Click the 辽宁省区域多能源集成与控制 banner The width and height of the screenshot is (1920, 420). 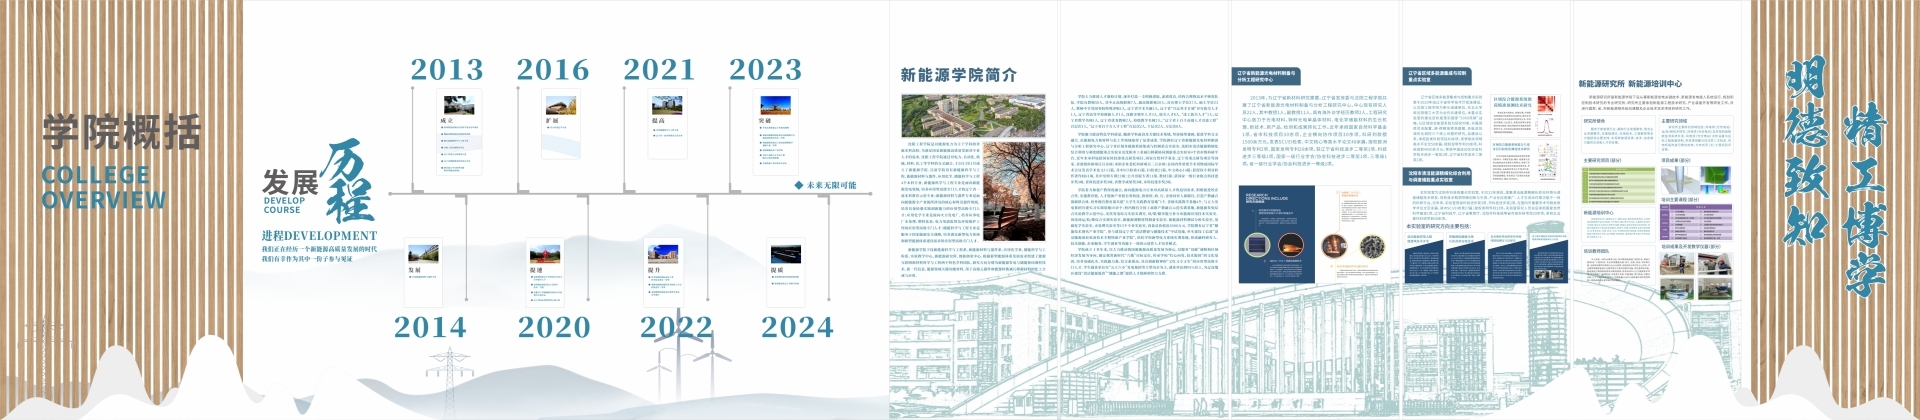(1438, 76)
